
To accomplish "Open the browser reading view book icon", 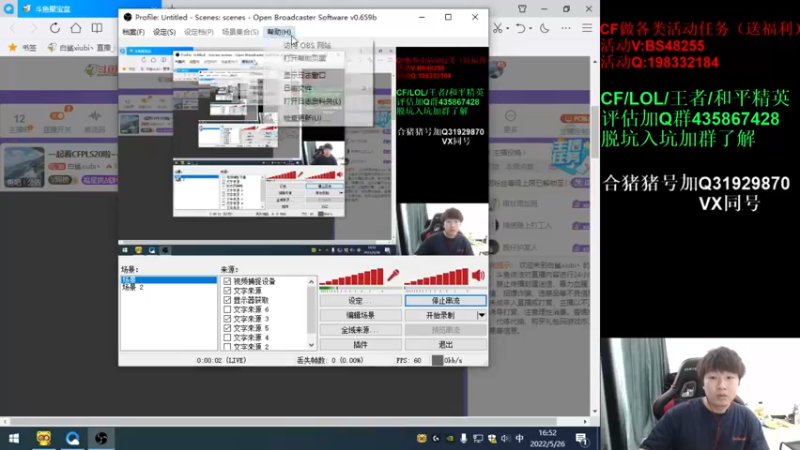I will (x=96, y=28).
